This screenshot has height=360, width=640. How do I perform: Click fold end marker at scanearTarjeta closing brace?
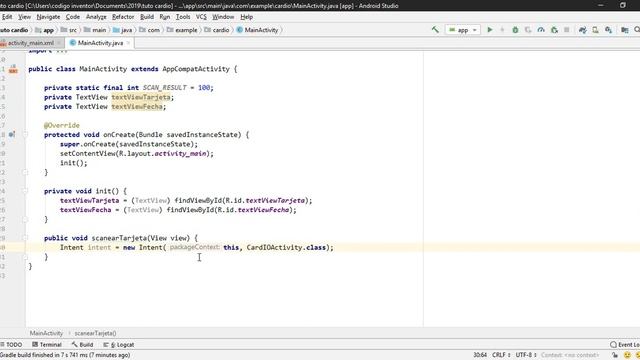[25, 257]
